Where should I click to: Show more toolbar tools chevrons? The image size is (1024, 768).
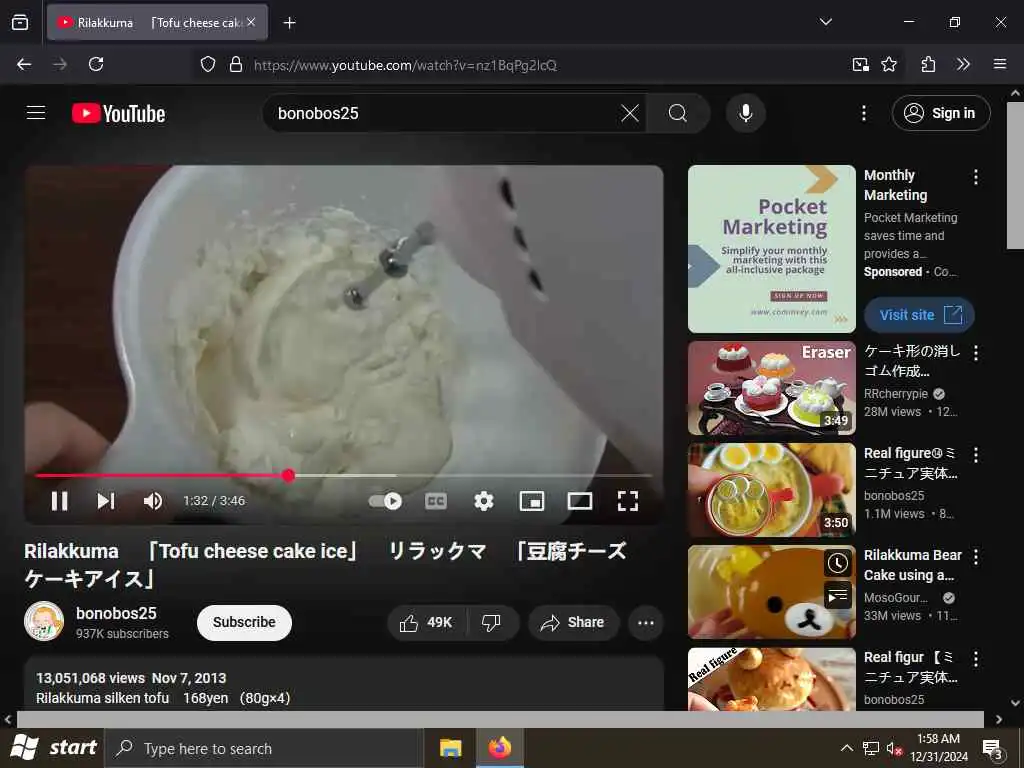coord(963,64)
